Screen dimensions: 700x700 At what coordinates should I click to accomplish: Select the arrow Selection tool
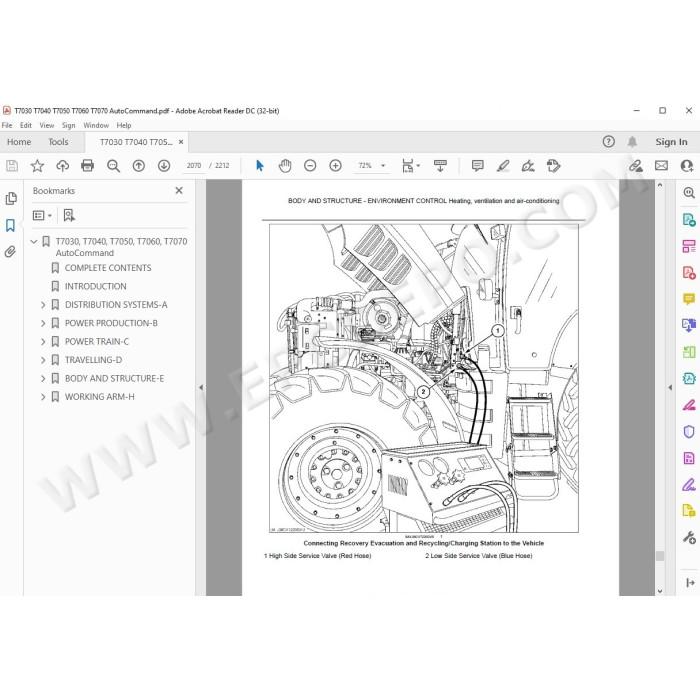point(260,166)
